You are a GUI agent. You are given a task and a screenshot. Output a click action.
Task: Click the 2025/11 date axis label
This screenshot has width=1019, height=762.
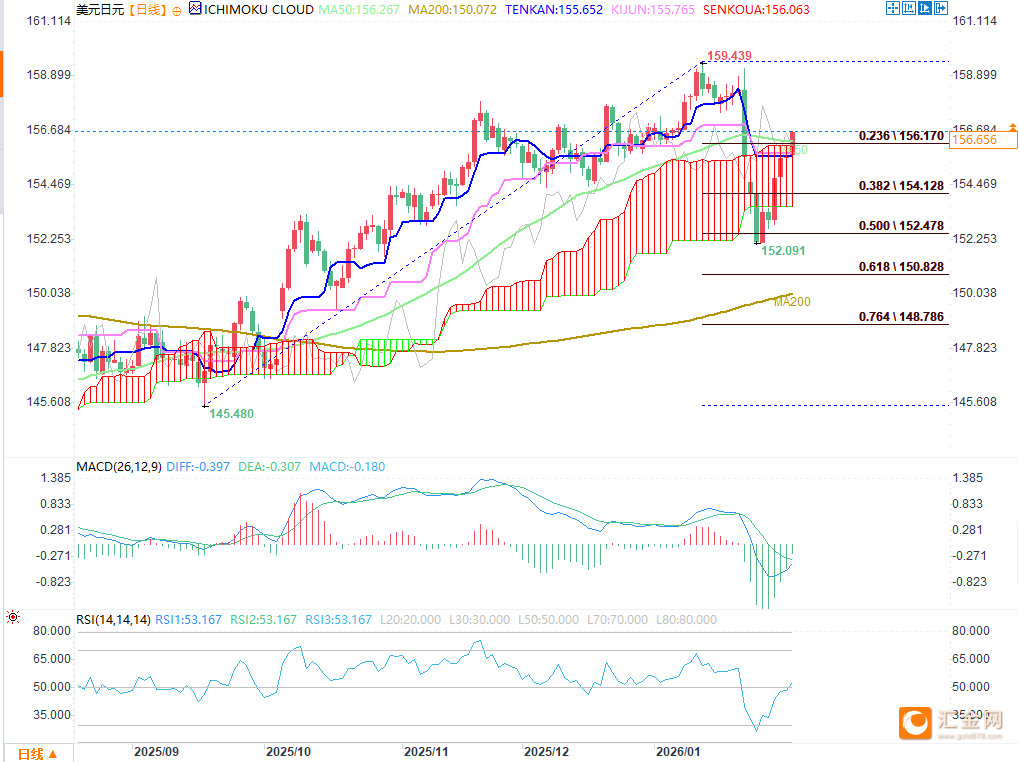[x=426, y=752]
